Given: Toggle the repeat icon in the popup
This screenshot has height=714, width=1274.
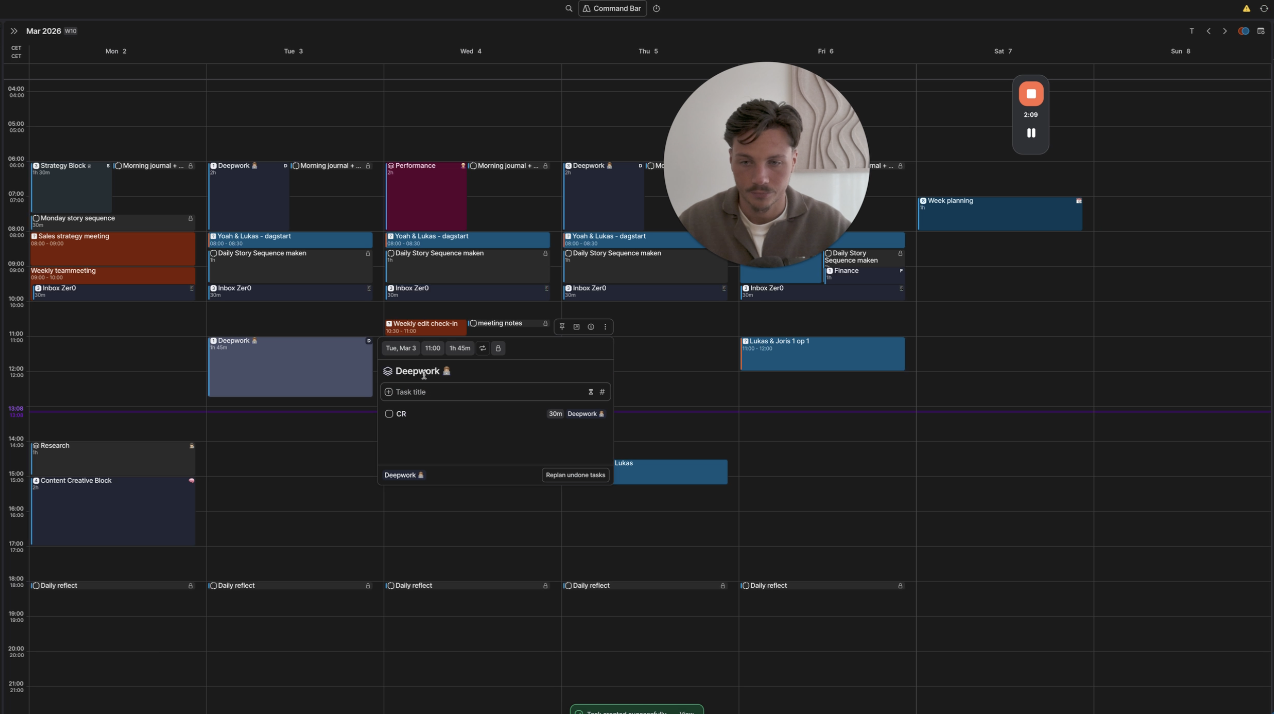Looking at the screenshot, I should pos(483,348).
